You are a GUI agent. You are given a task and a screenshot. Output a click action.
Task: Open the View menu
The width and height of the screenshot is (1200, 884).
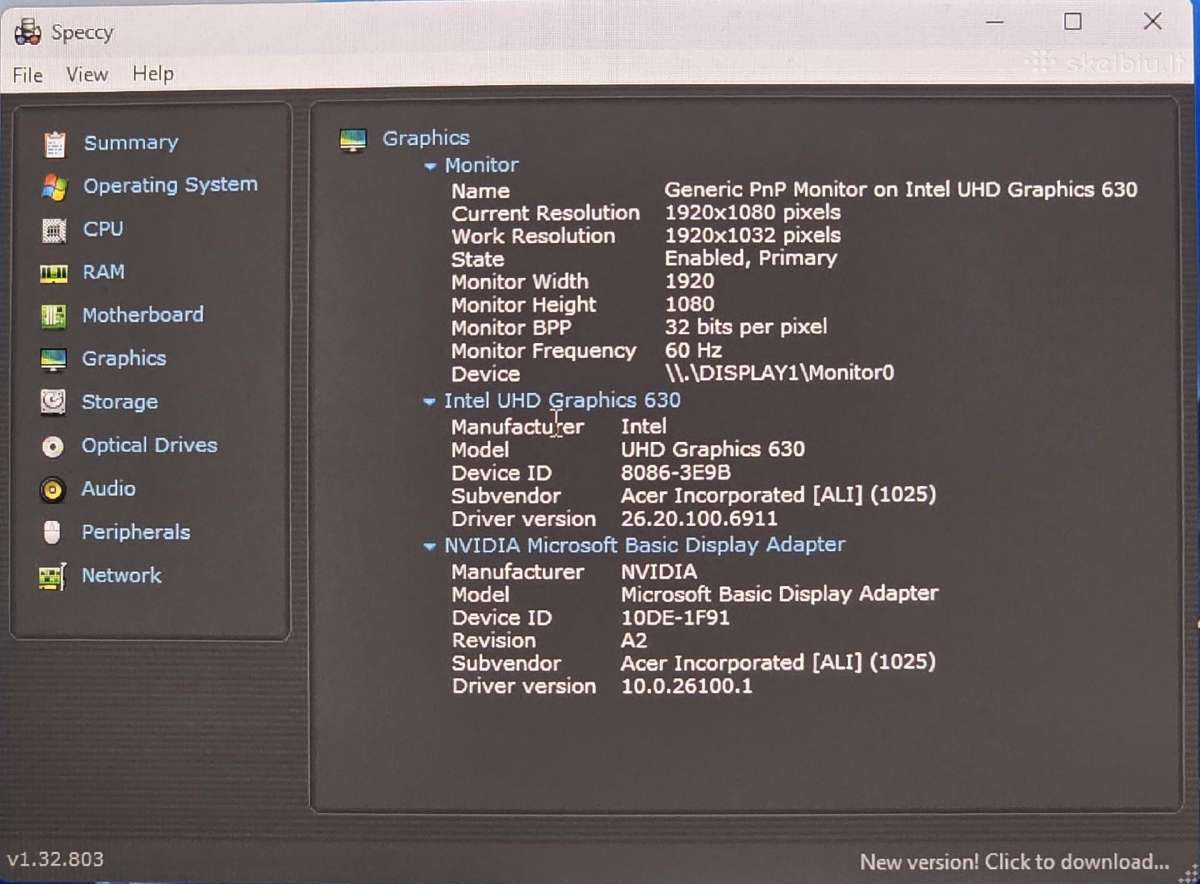(87, 74)
